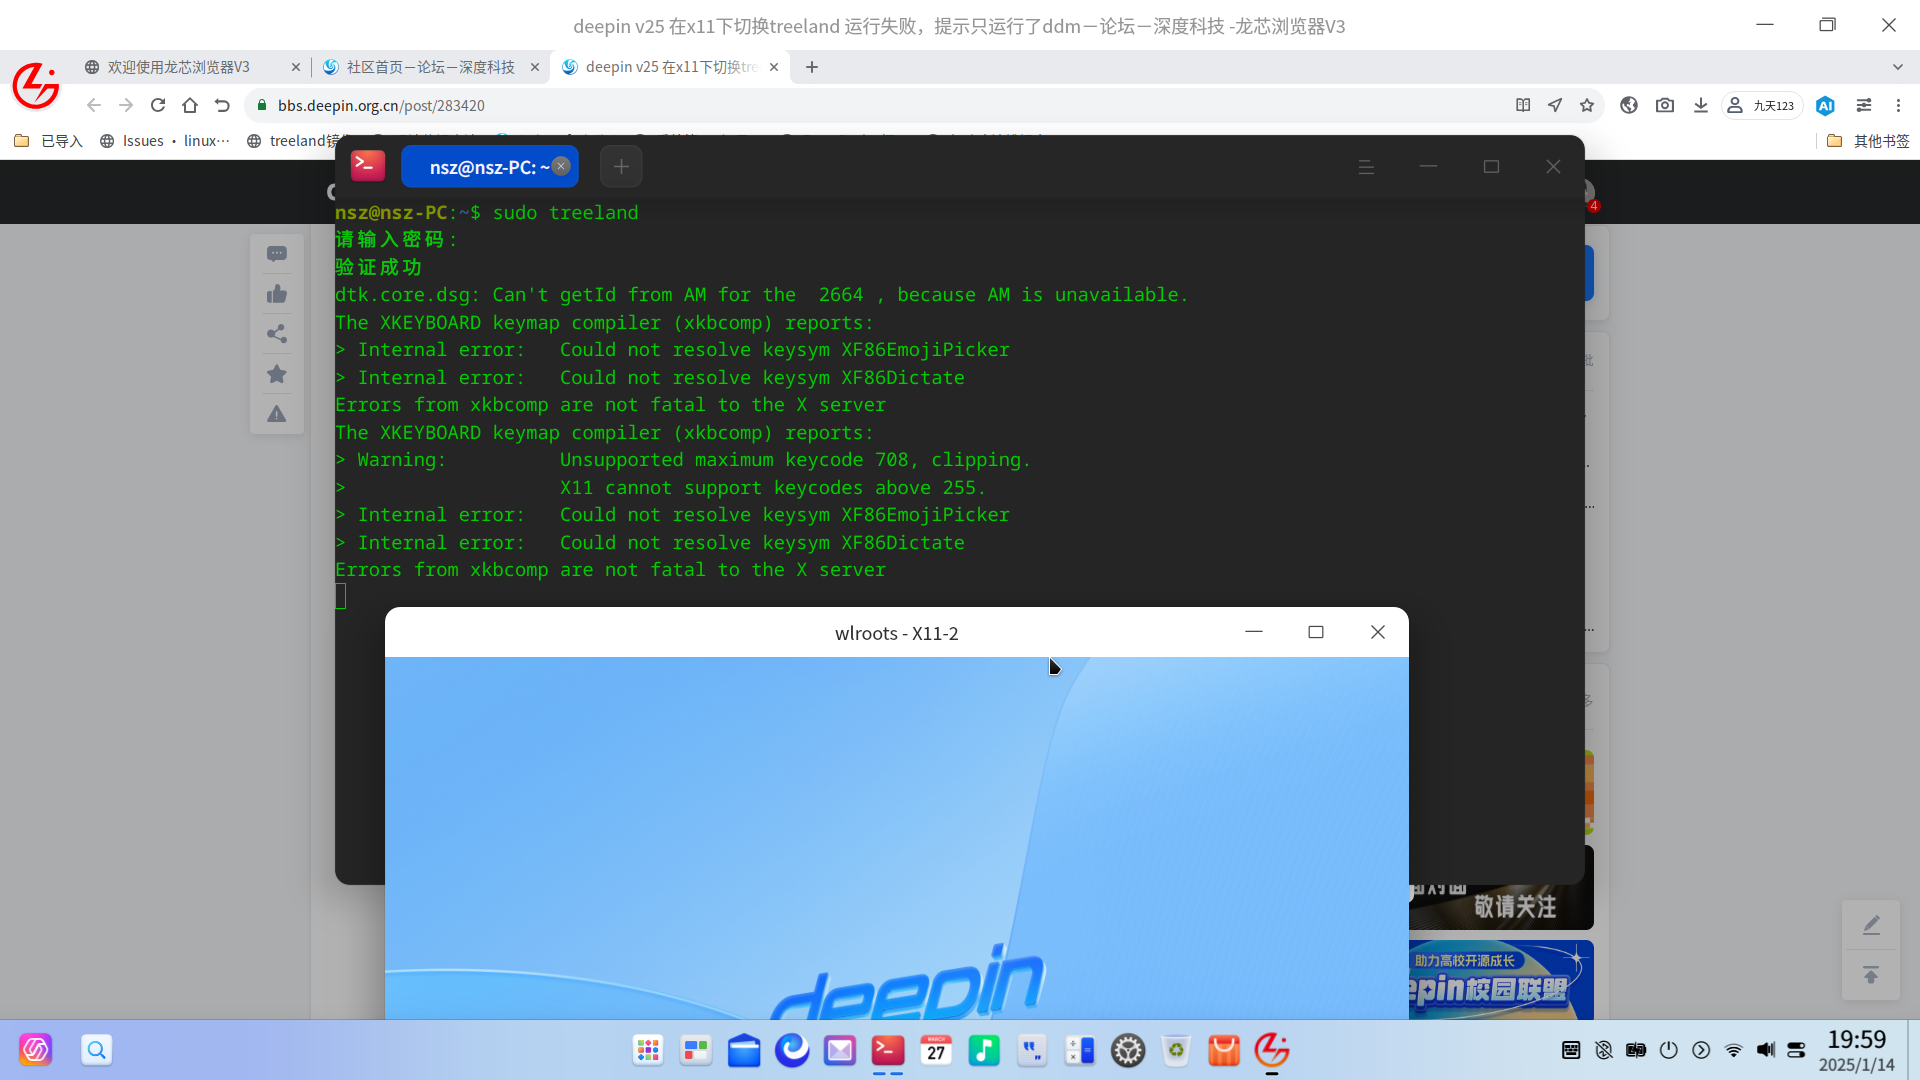Expand the browser tab list chevron
Image resolution: width=1920 pixels, height=1080 pixels.
(1897, 67)
